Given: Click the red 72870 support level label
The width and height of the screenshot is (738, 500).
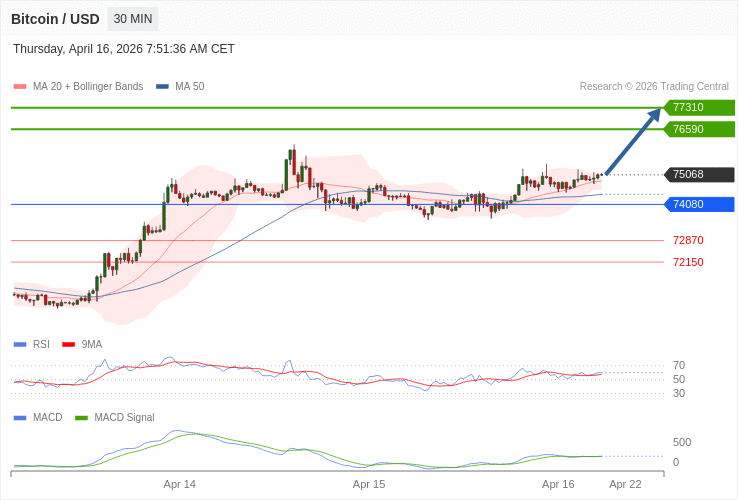Looking at the screenshot, I should pyautogui.click(x=688, y=241).
